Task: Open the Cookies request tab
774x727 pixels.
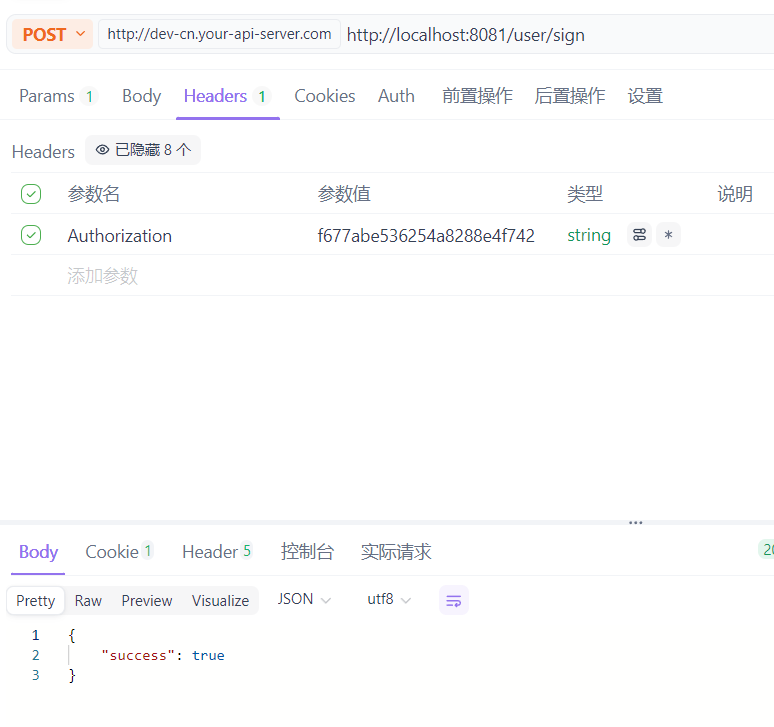Action: (324, 96)
